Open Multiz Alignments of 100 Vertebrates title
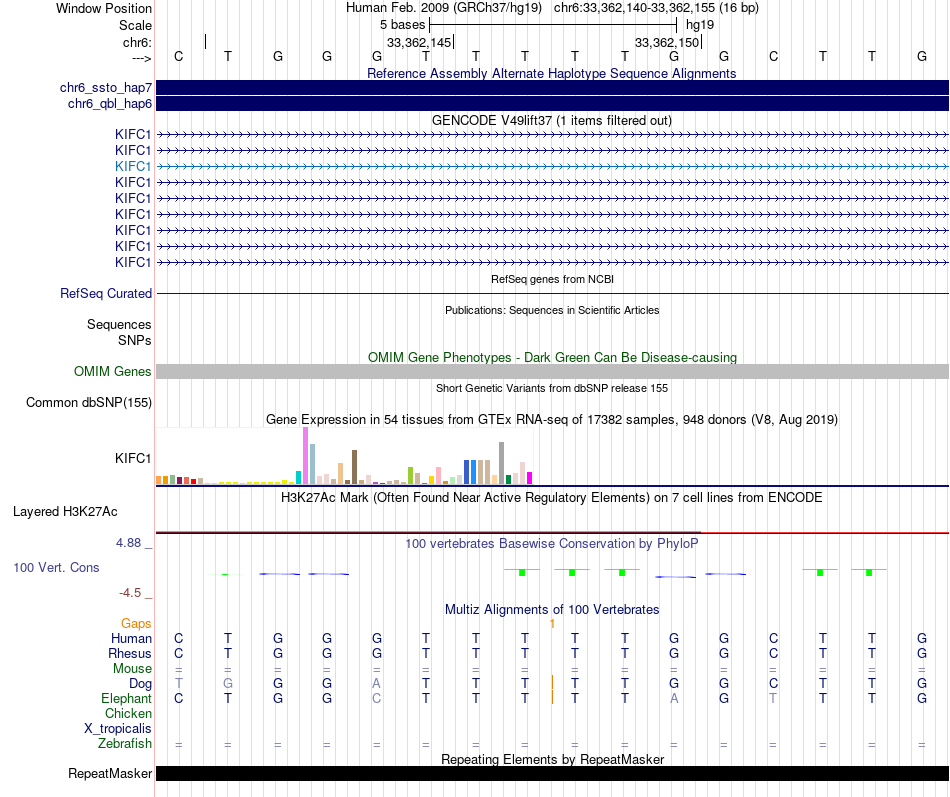This screenshot has height=797, width=950. click(x=552, y=610)
